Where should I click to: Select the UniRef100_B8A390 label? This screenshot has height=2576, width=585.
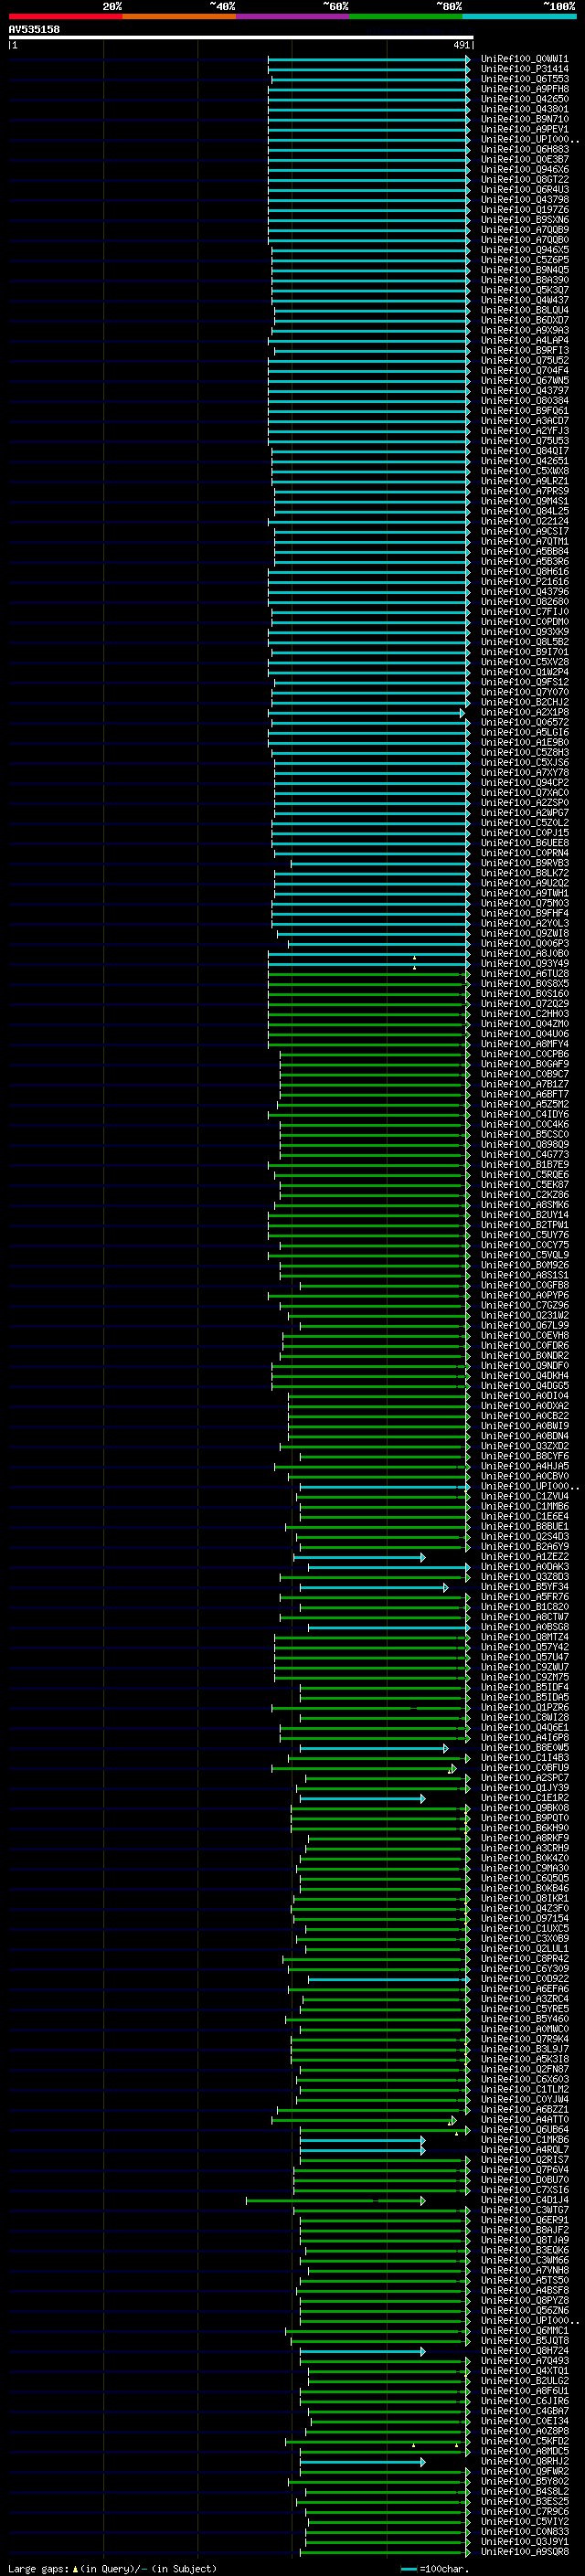[x=524, y=280]
